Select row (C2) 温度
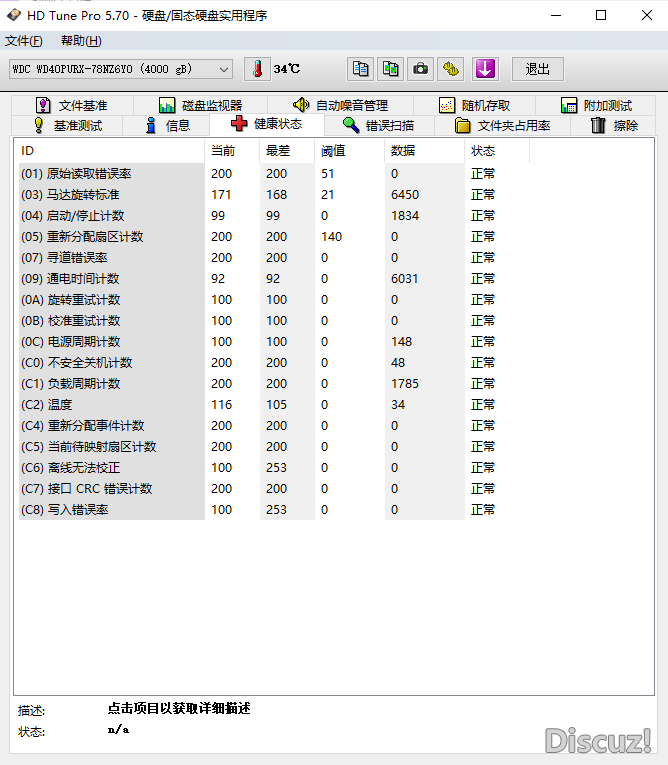 coord(274,404)
